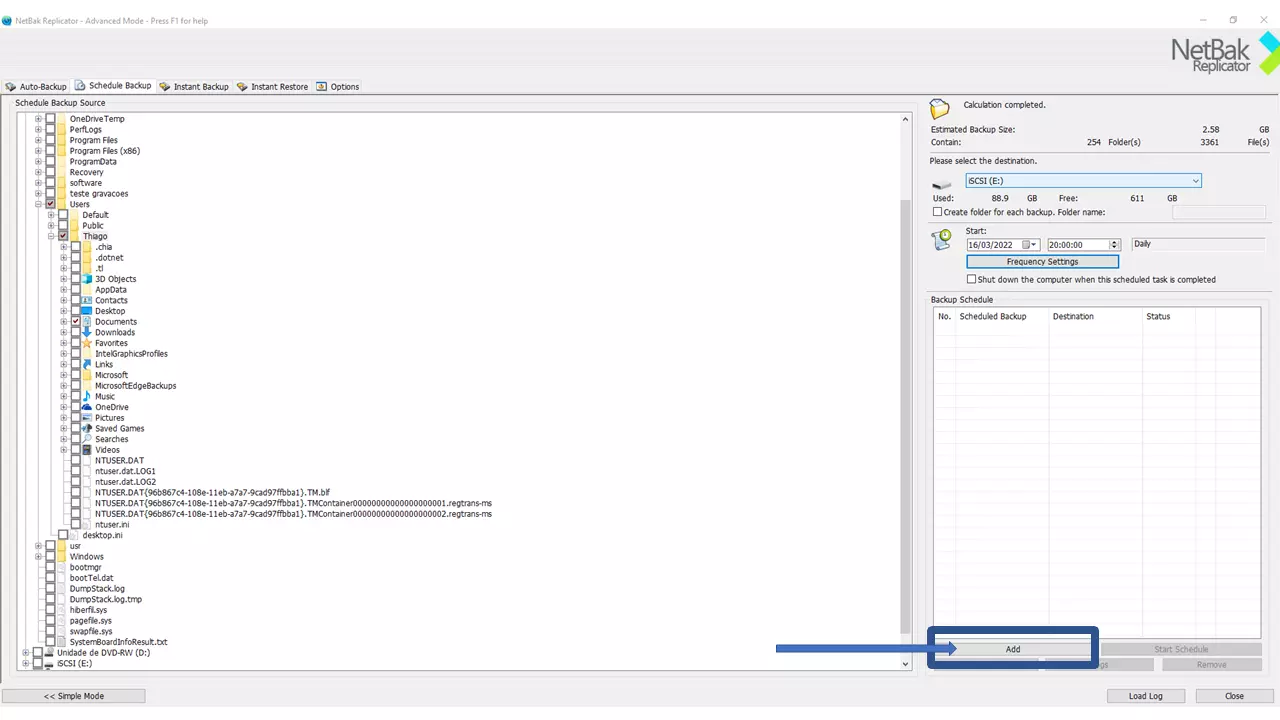
Task: Open the Instant Restore tab
Action: point(272,87)
